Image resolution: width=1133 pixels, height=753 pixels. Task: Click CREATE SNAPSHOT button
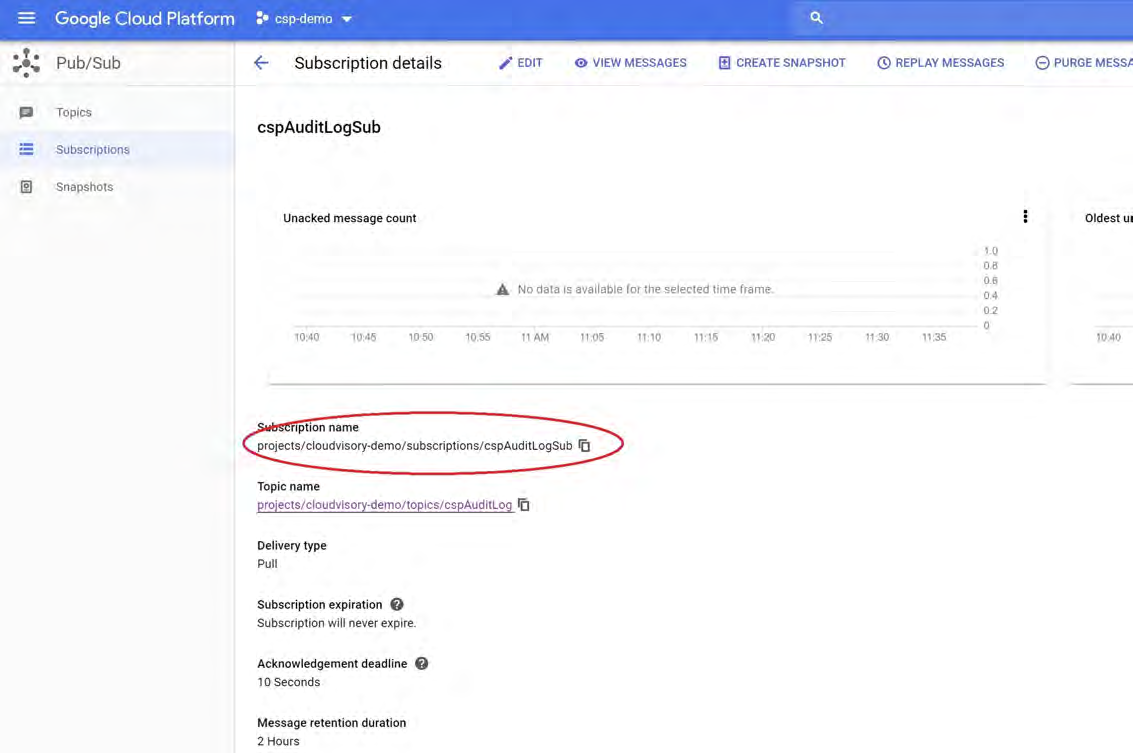click(x=781, y=63)
